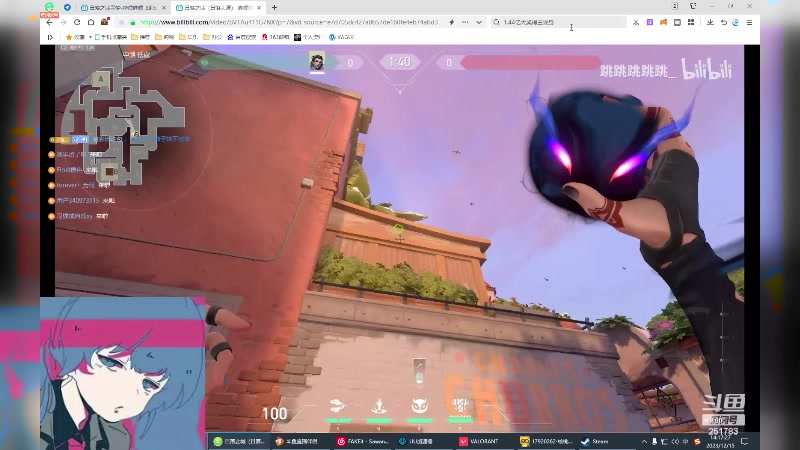Toggle the bookmarks sidebar arrow
Viewport: 800px width, 450px height.
point(50,37)
